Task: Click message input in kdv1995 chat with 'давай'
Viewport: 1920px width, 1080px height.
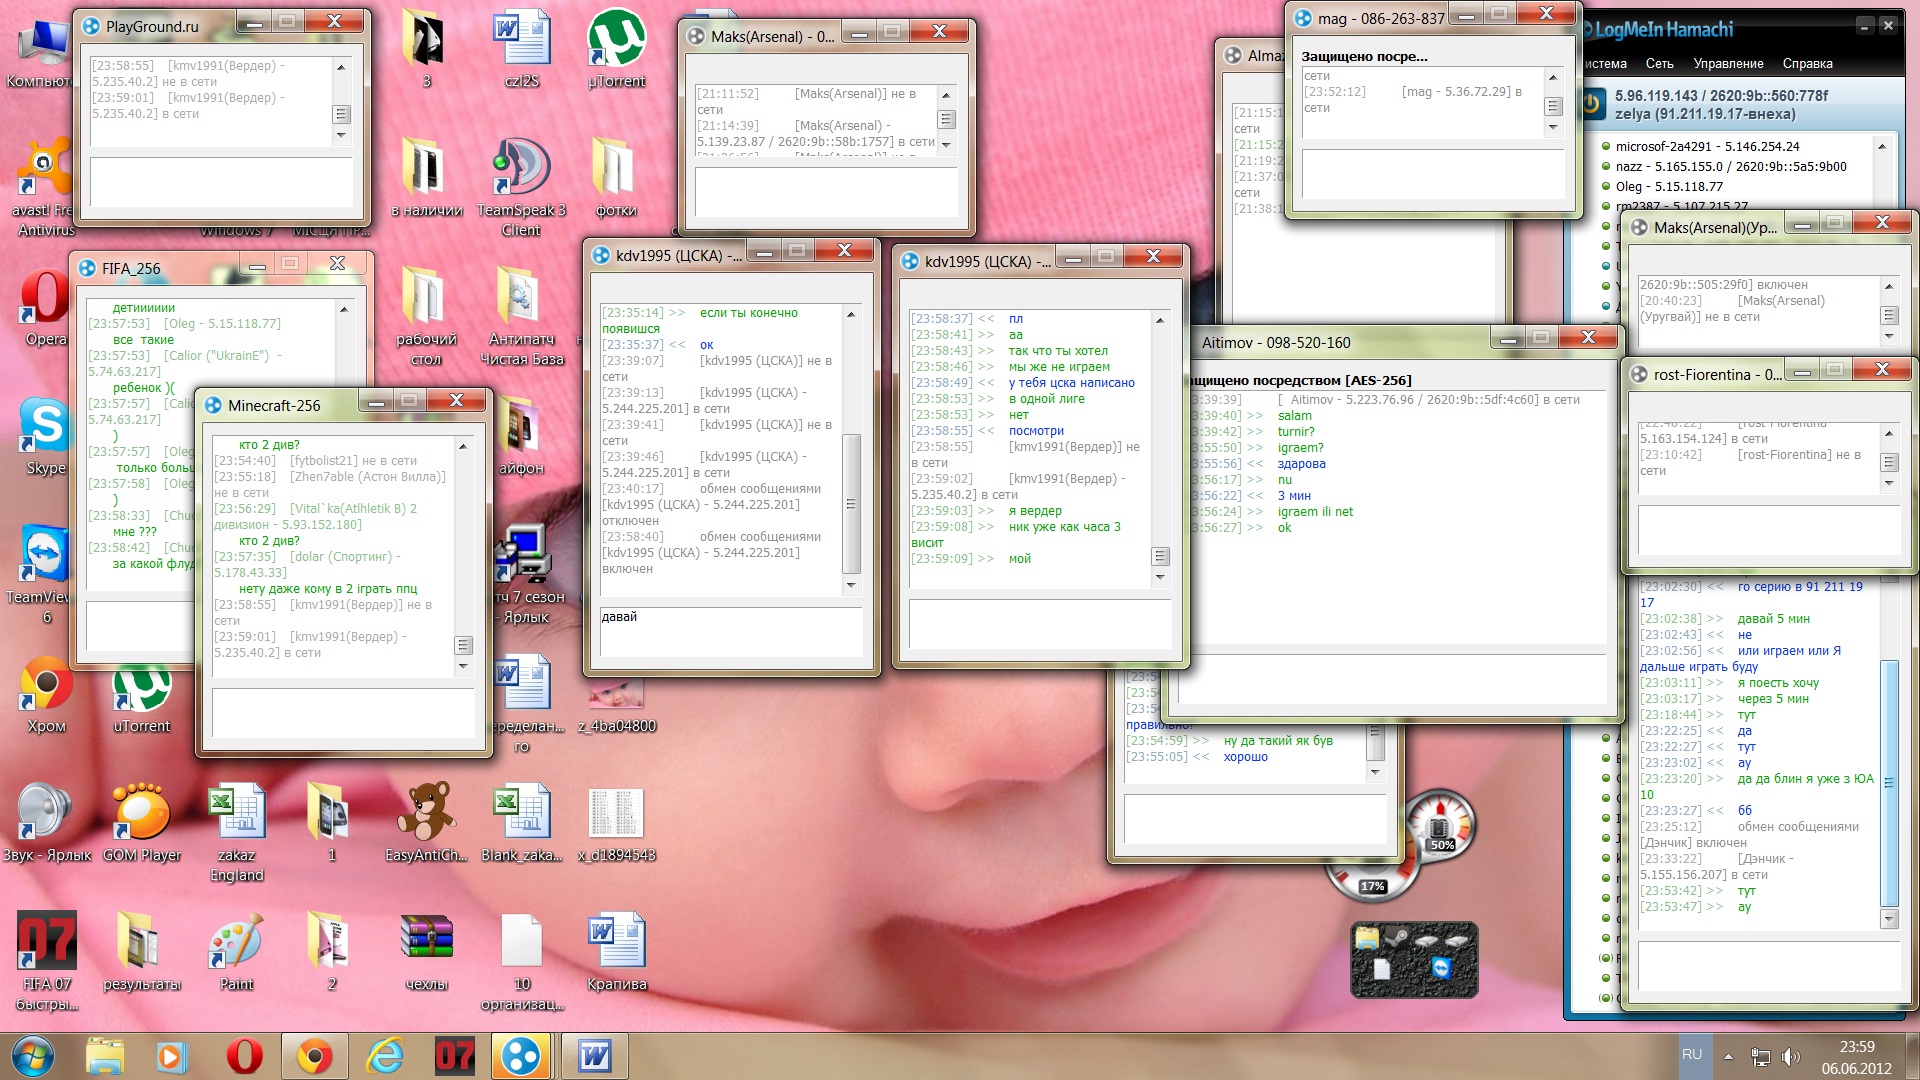Action: coord(731,631)
